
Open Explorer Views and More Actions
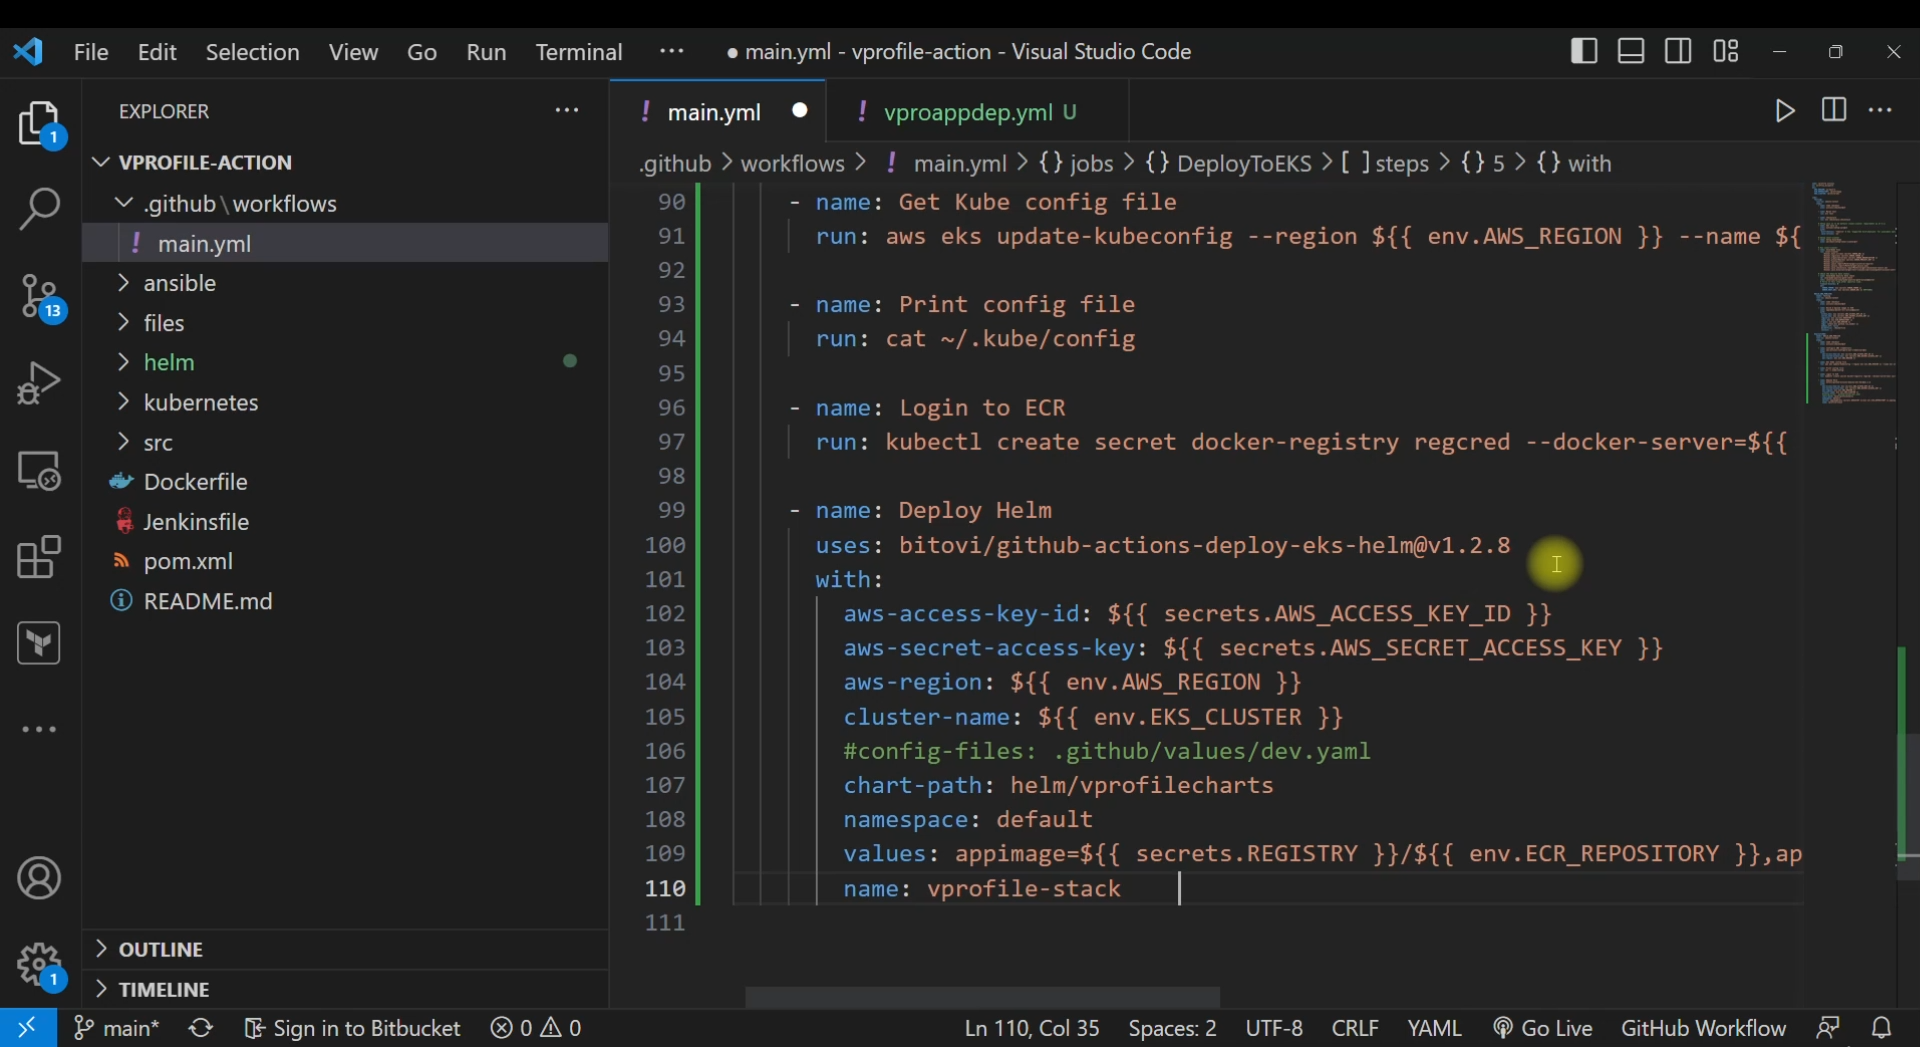point(567,111)
